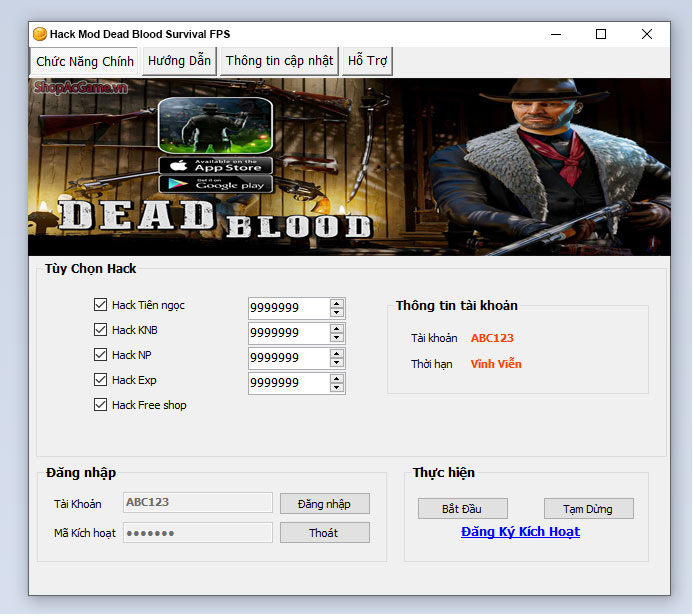Decrease the Hack NP value with down arrow

(337, 362)
